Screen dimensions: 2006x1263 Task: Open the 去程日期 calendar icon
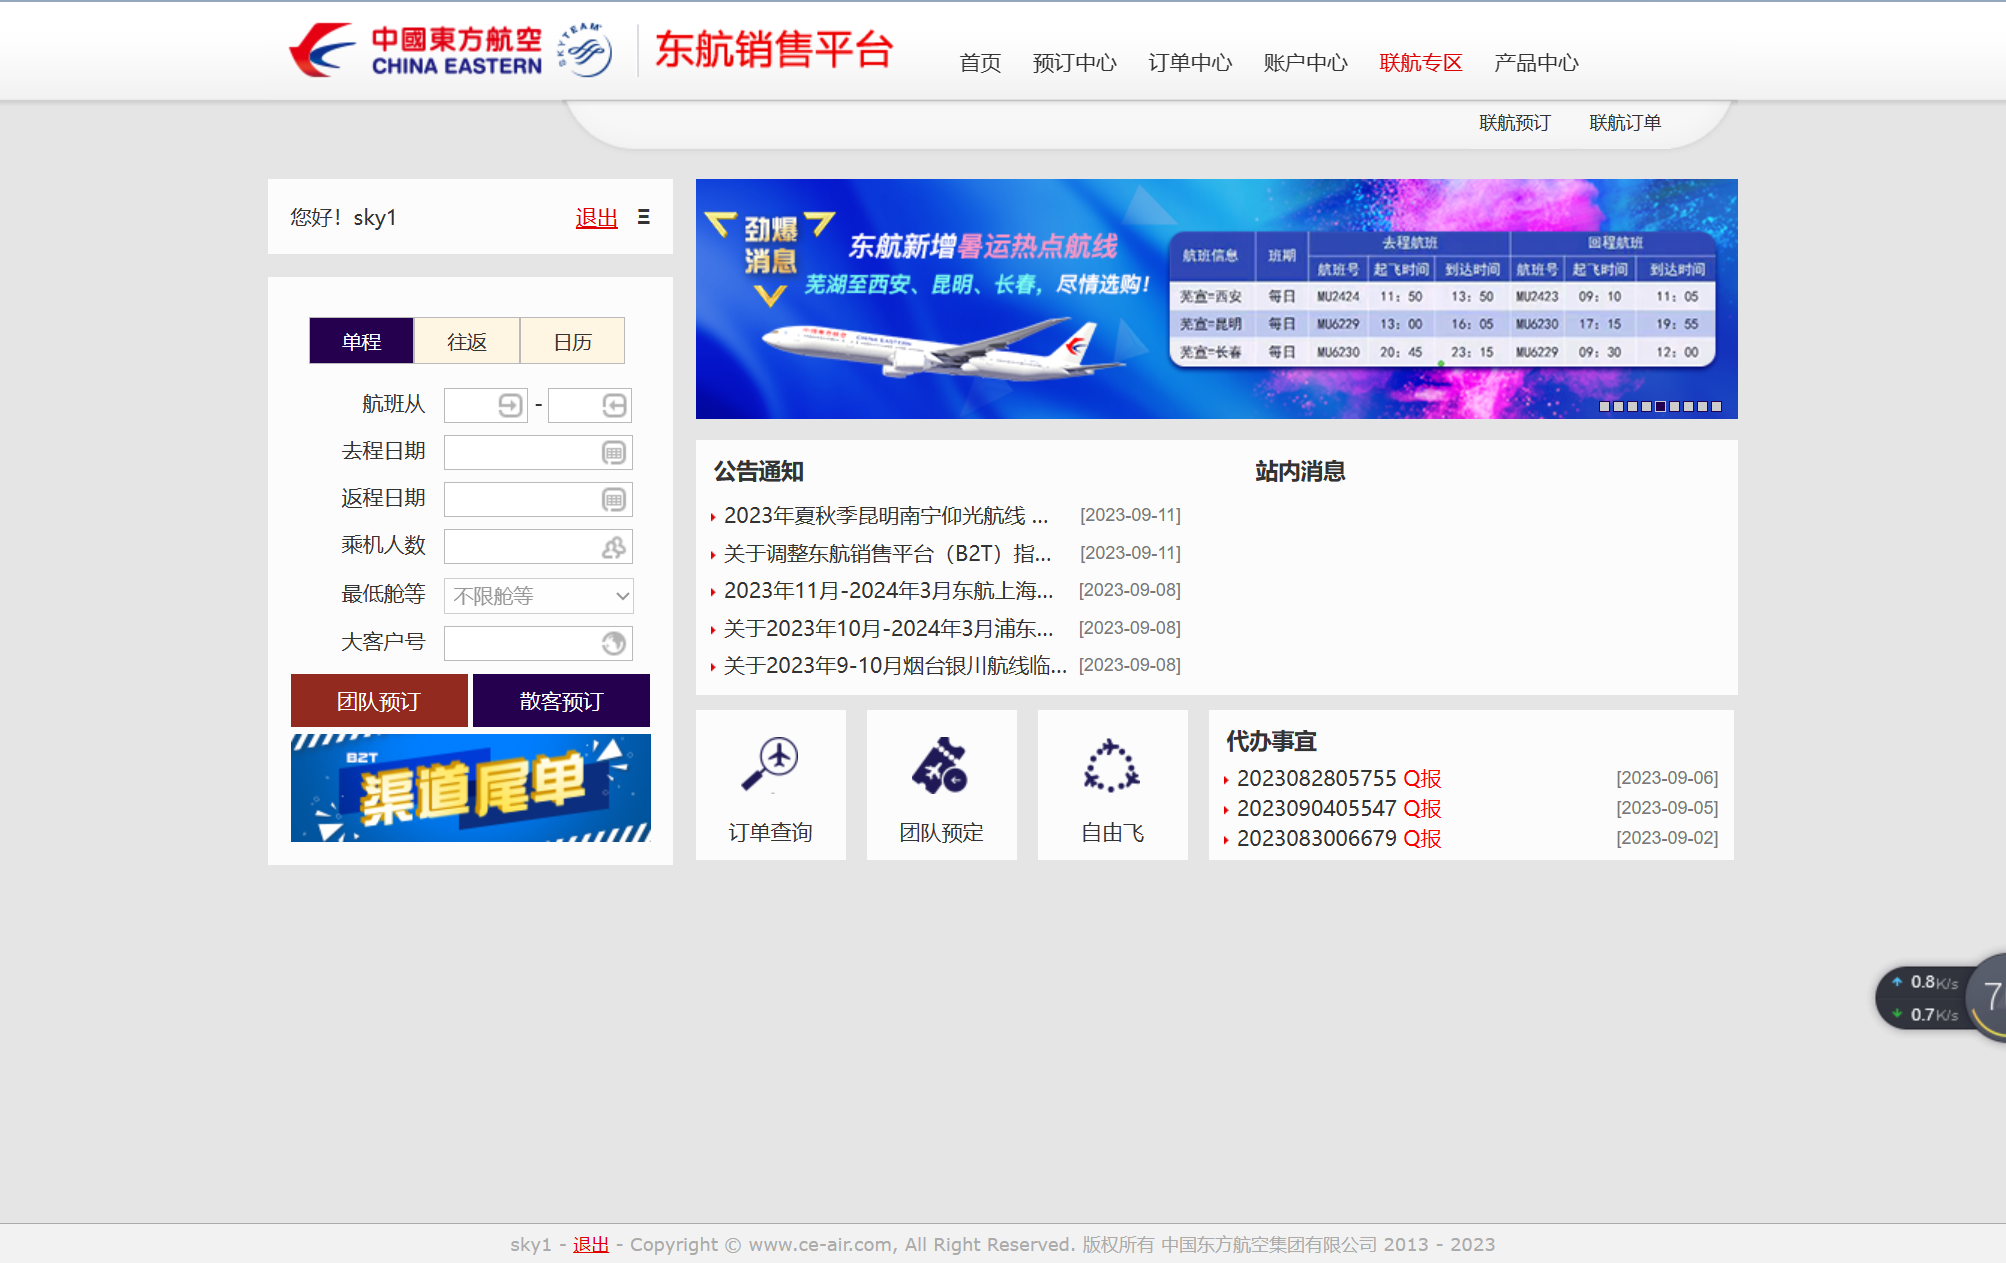point(614,453)
